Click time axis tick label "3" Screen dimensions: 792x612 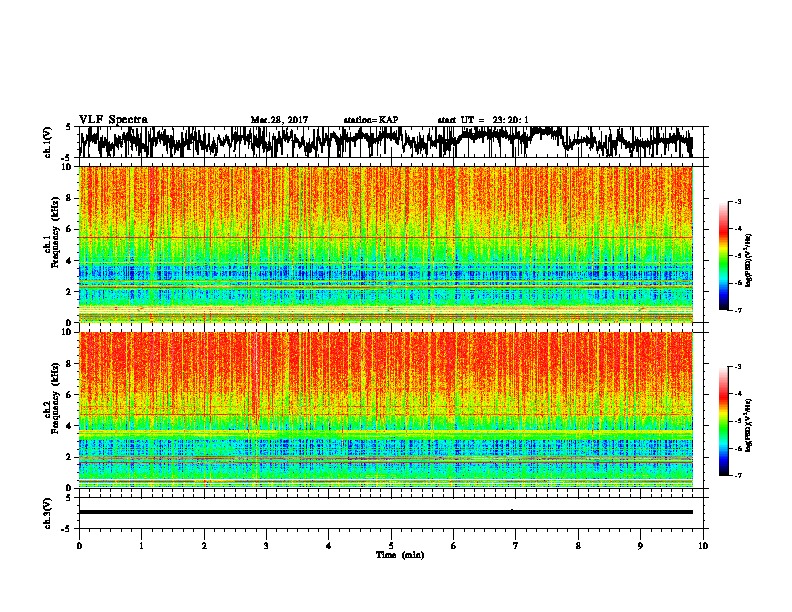coord(266,546)
